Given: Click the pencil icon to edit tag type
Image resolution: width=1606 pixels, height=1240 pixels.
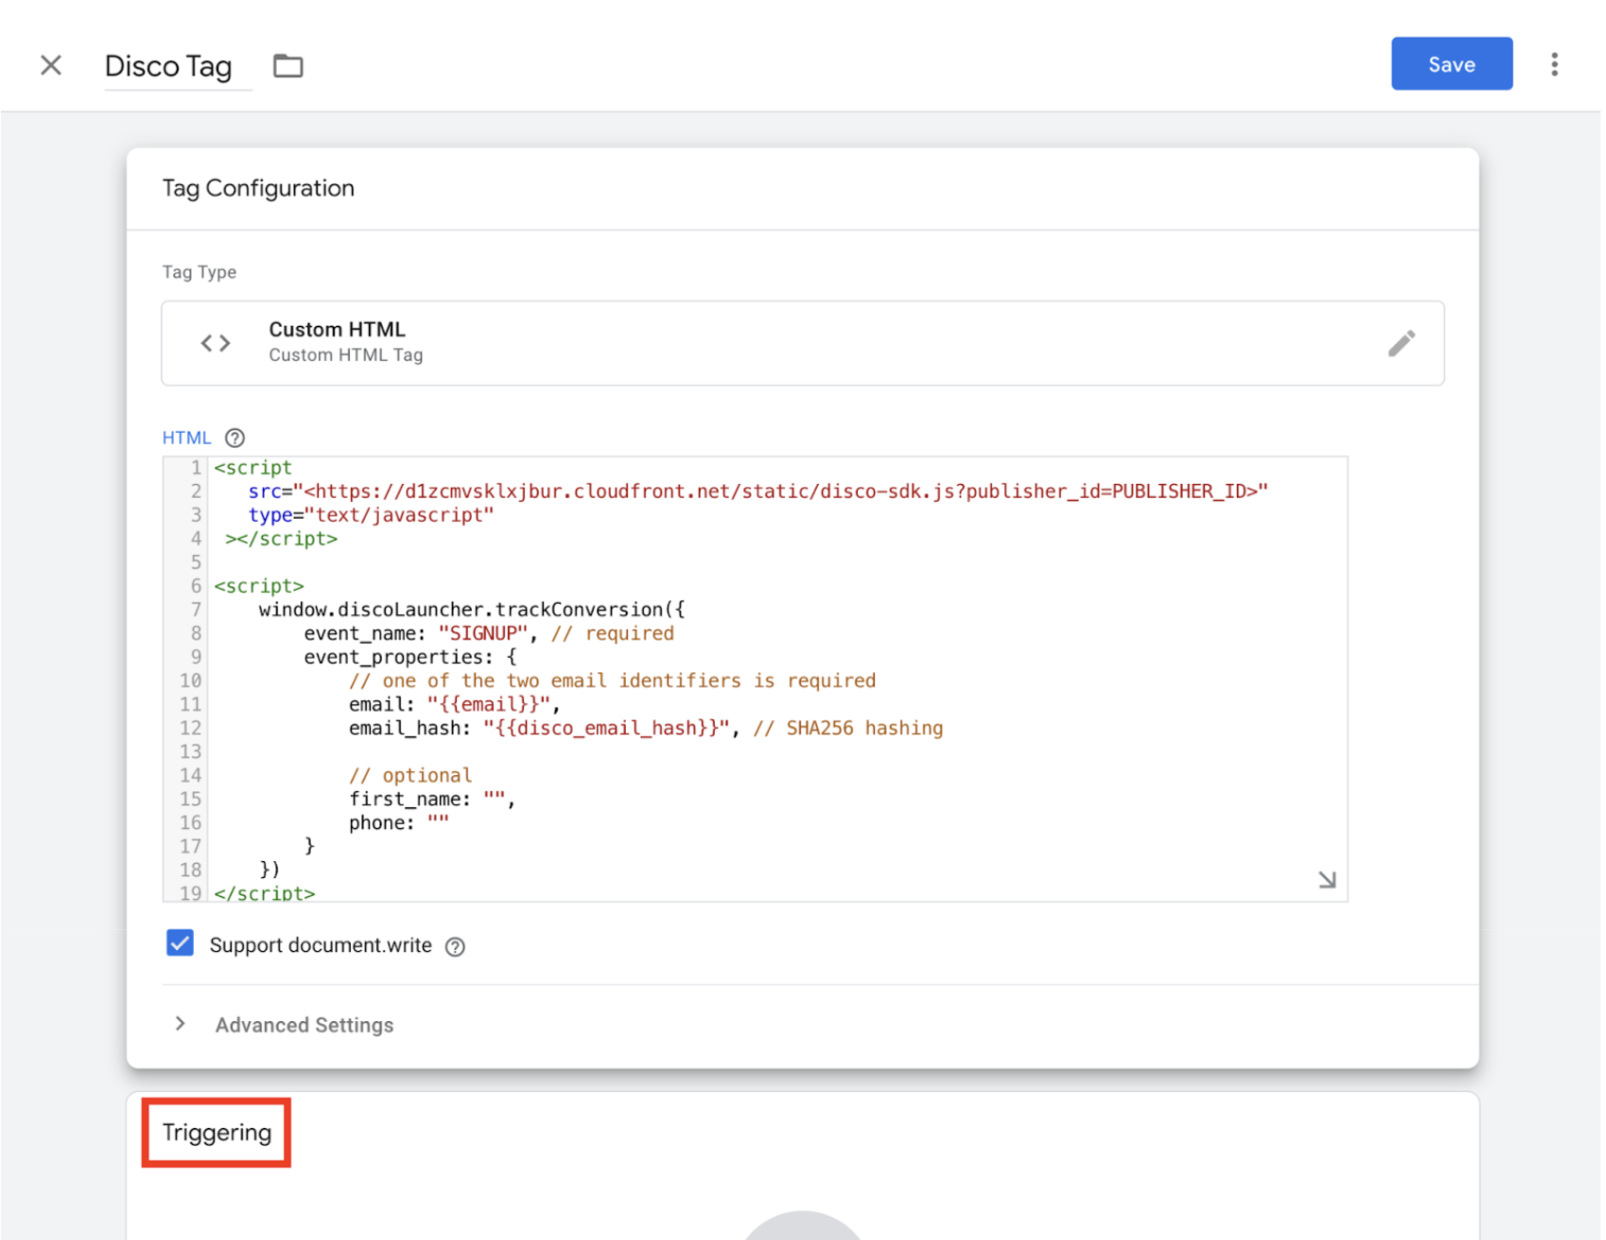Looking at the screenshot, I should 1401,343.
